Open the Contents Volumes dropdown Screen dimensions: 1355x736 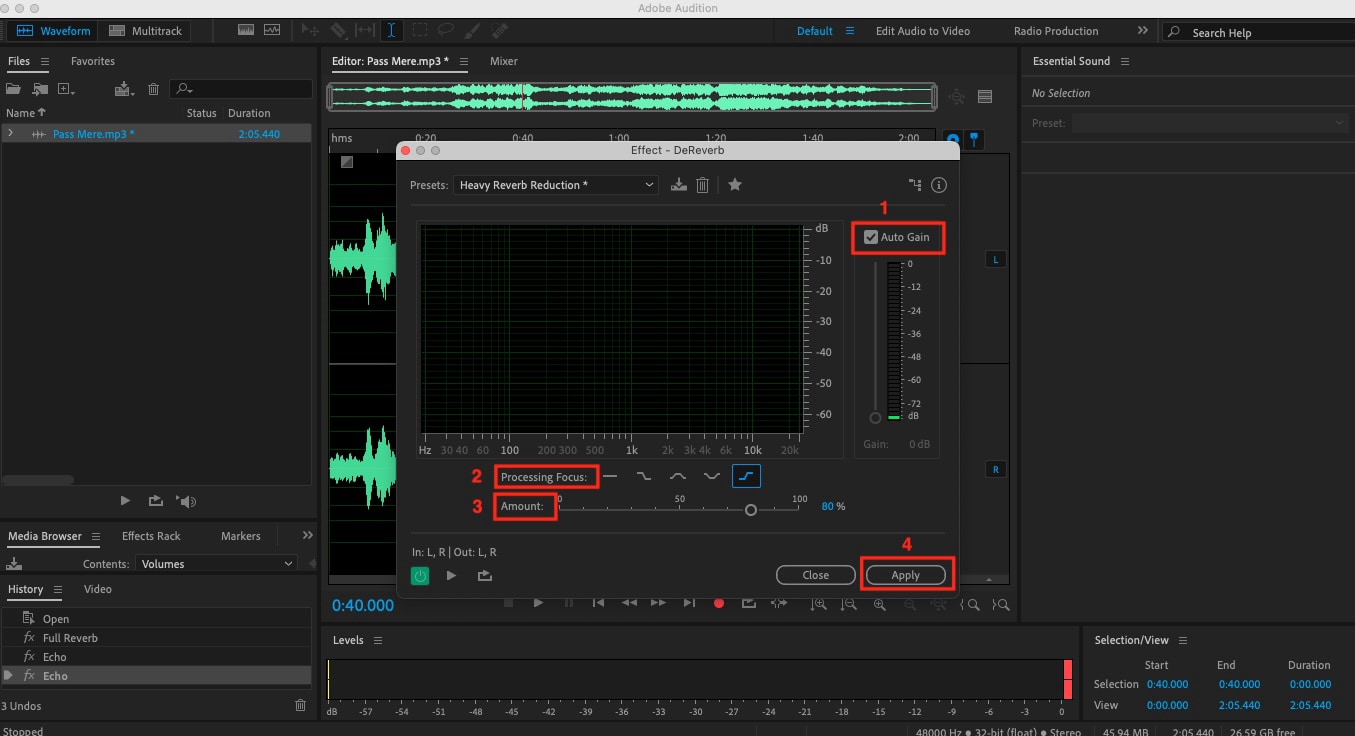point(217,564)
